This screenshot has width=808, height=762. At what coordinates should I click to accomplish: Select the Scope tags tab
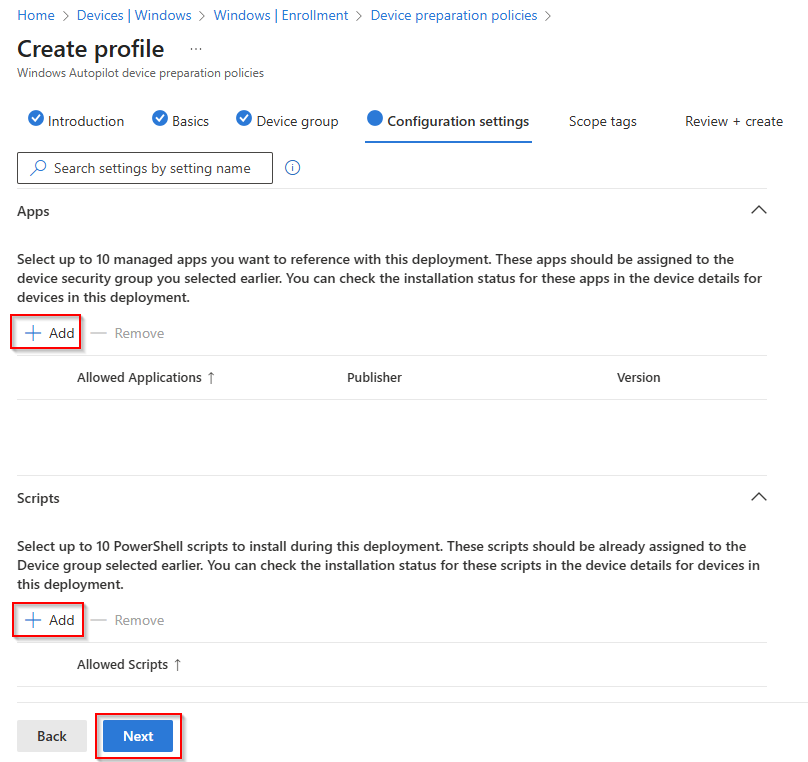[602, 121]
